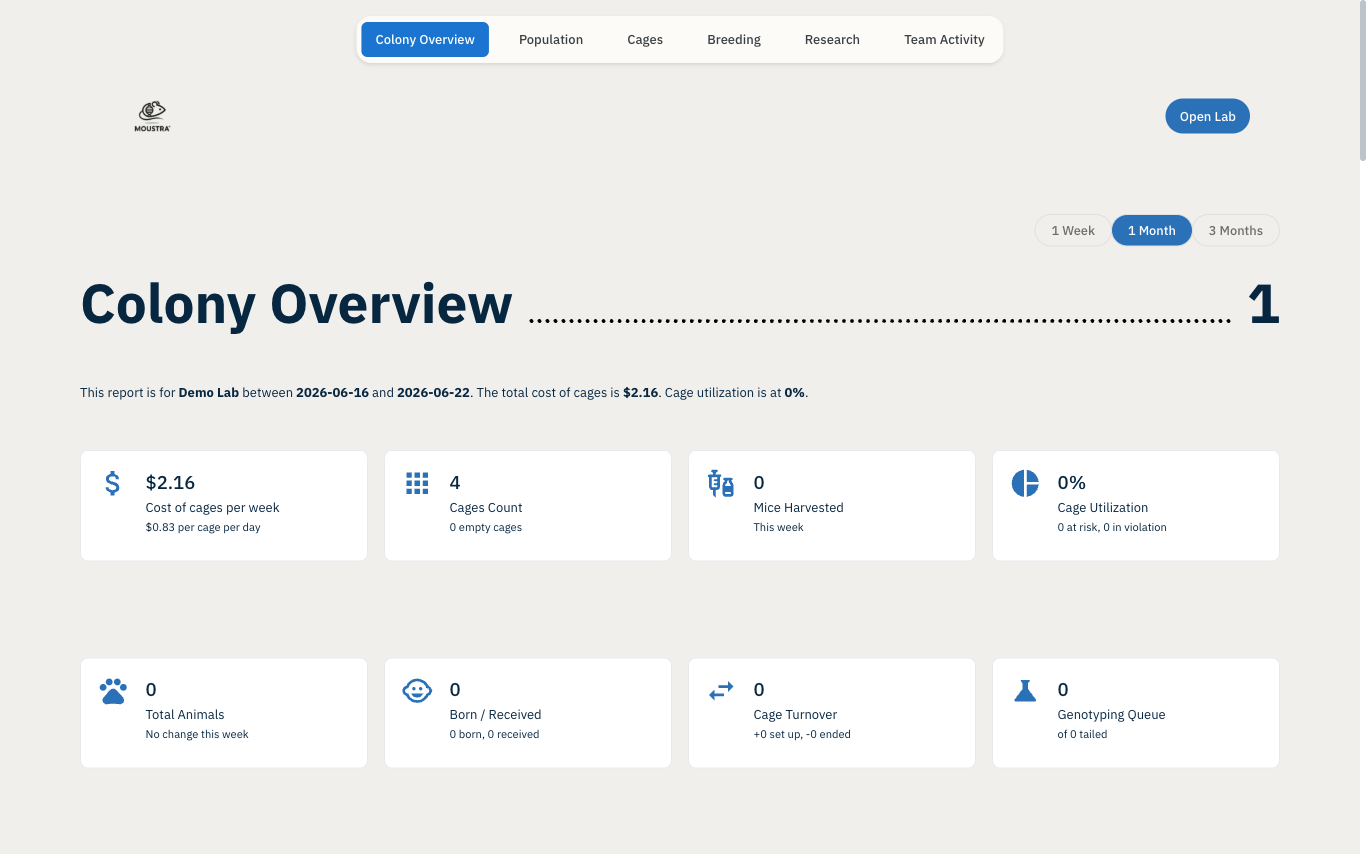Switch to the Colony Overview tab
Image resolution: width=1366 pixels, height=854 pixels.
coord(425,40)
